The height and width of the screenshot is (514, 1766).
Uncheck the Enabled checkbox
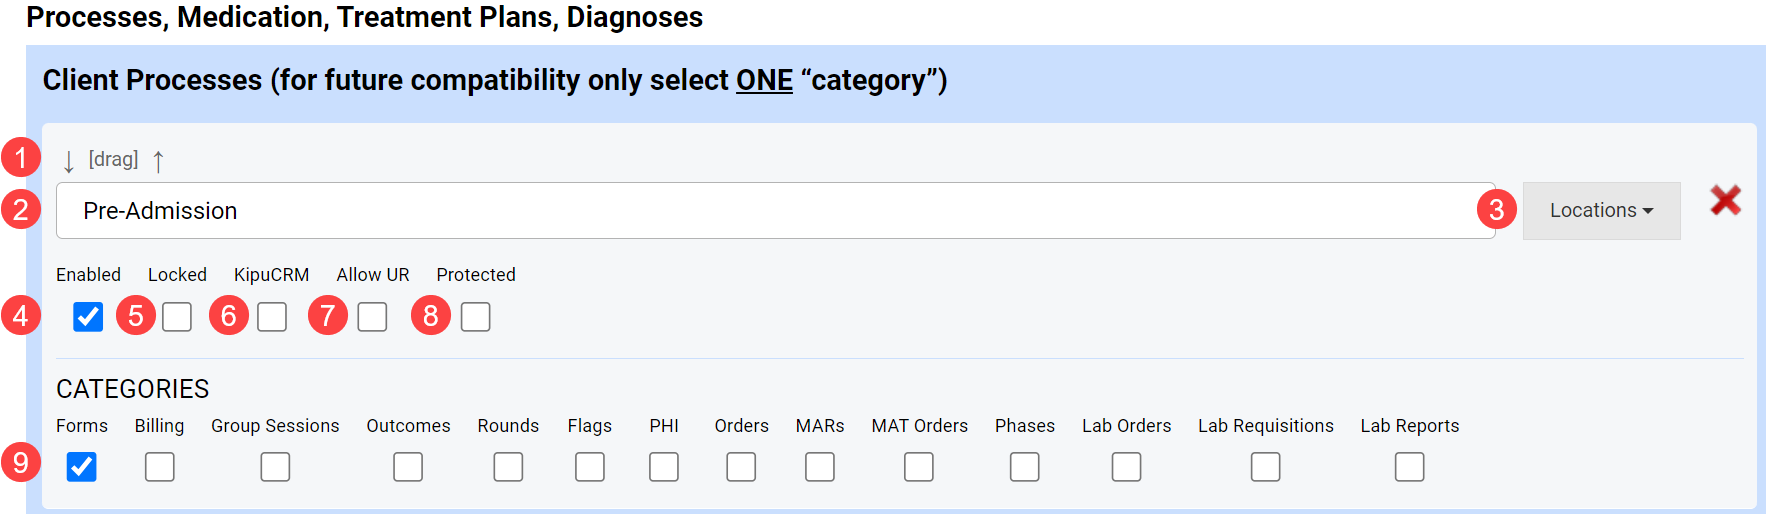88,317
